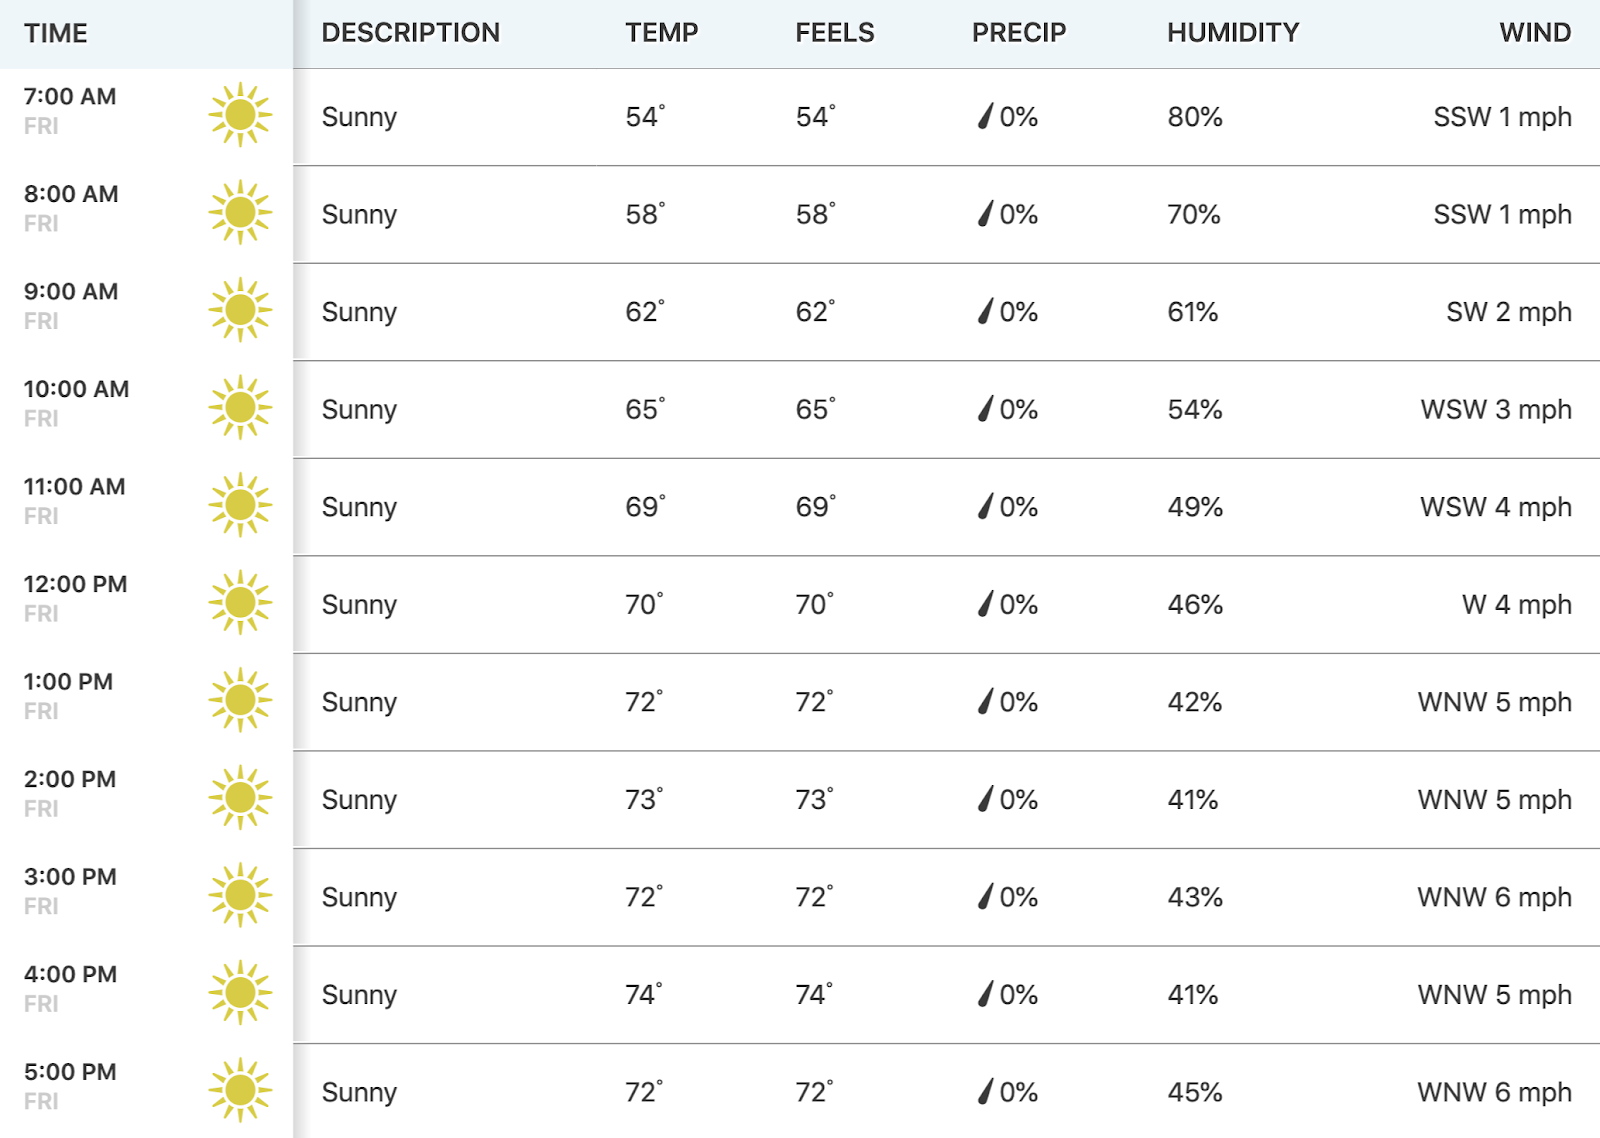Click the raindrop precip icon at 8:00 AM

pyautogui.click(x=986, y=213)
